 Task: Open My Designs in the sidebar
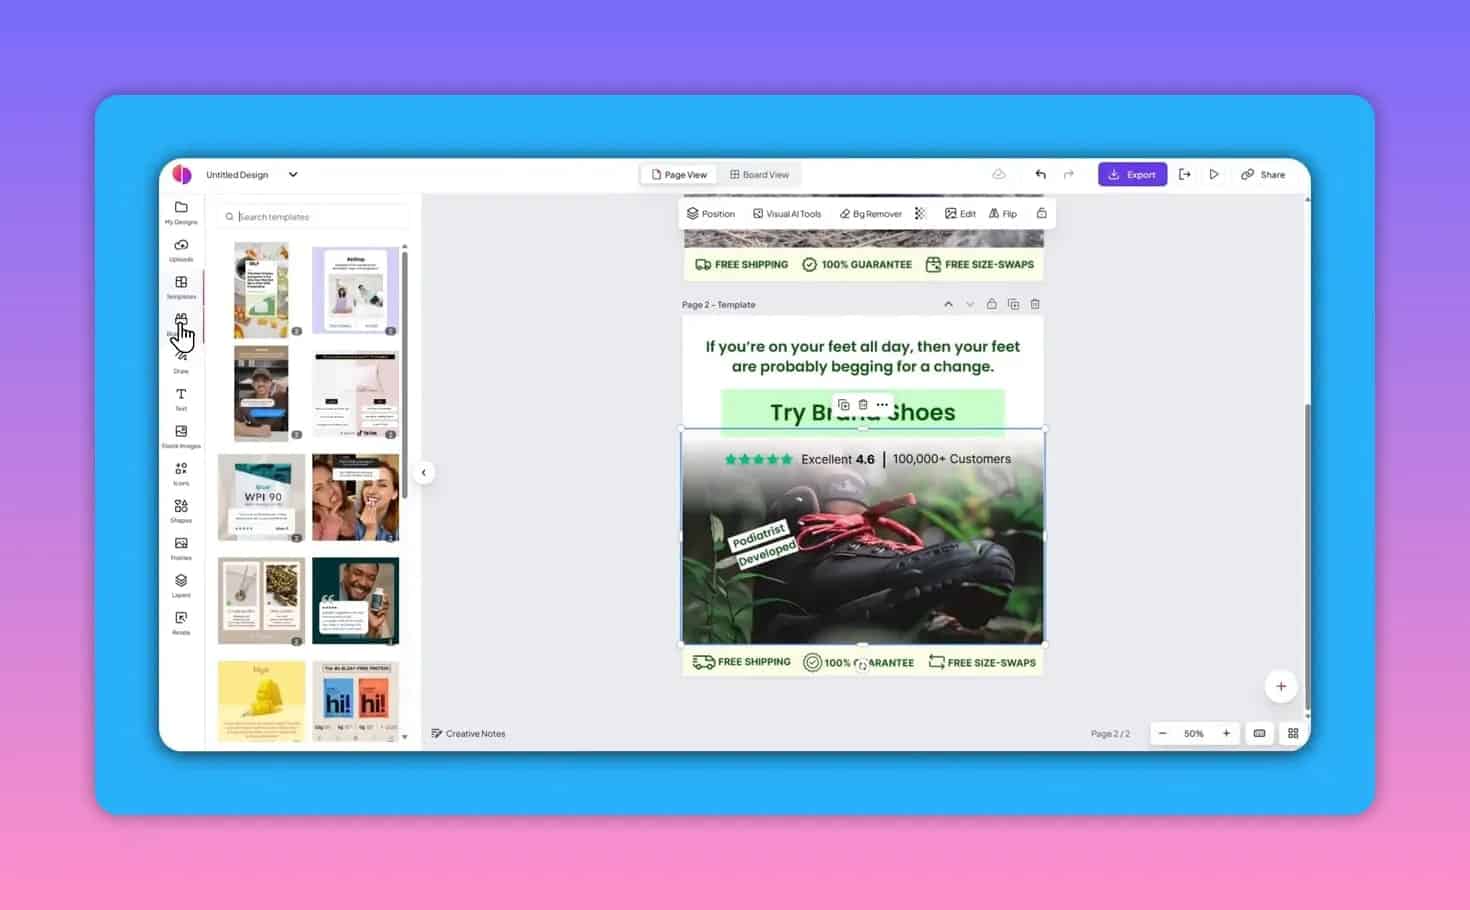click(181, 212)
